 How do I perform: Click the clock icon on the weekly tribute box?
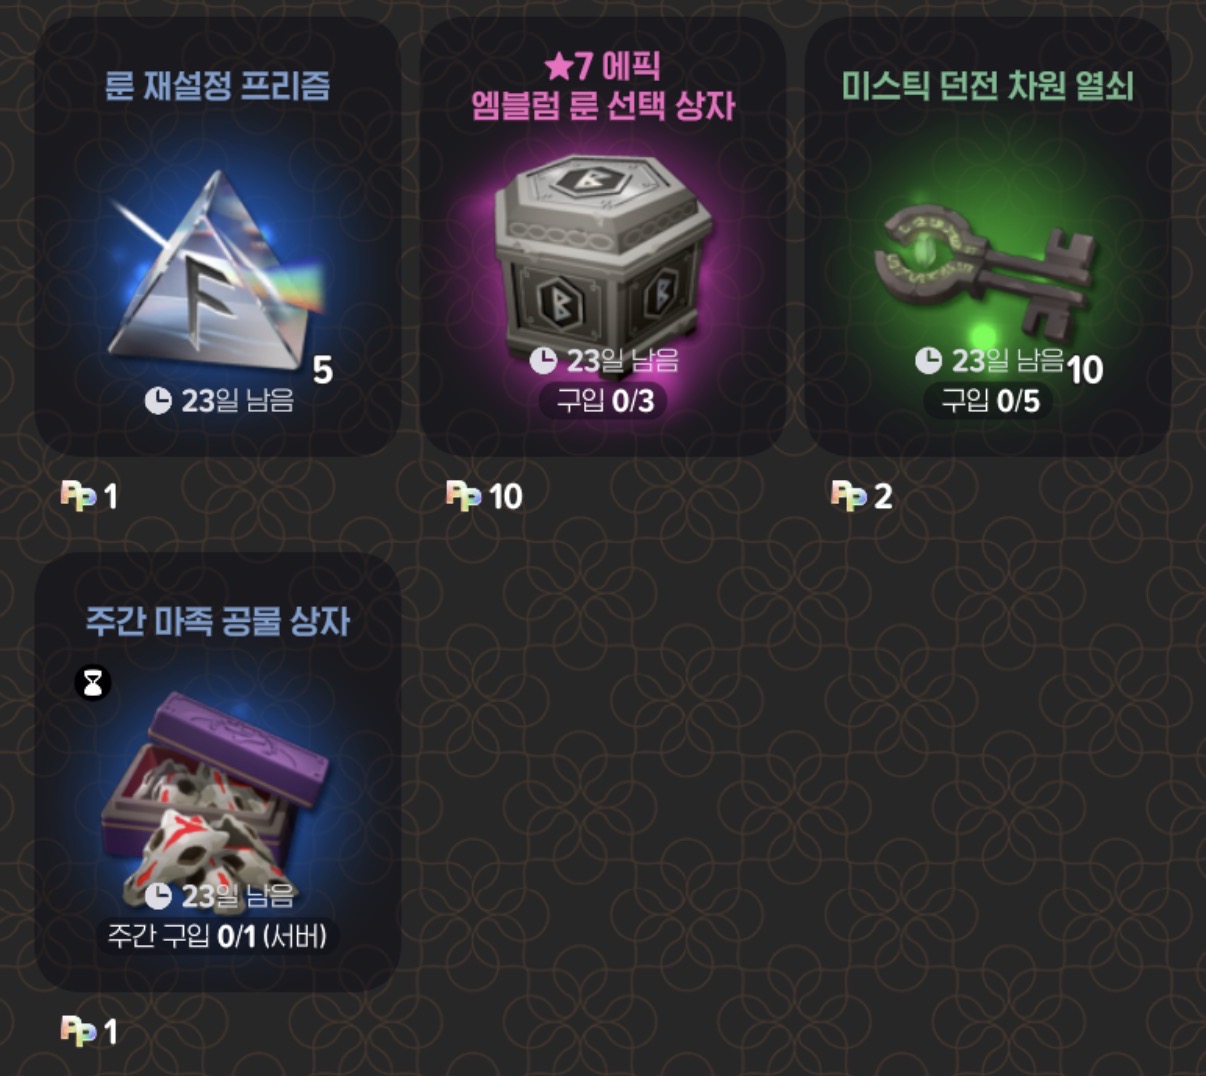[158, 895]
